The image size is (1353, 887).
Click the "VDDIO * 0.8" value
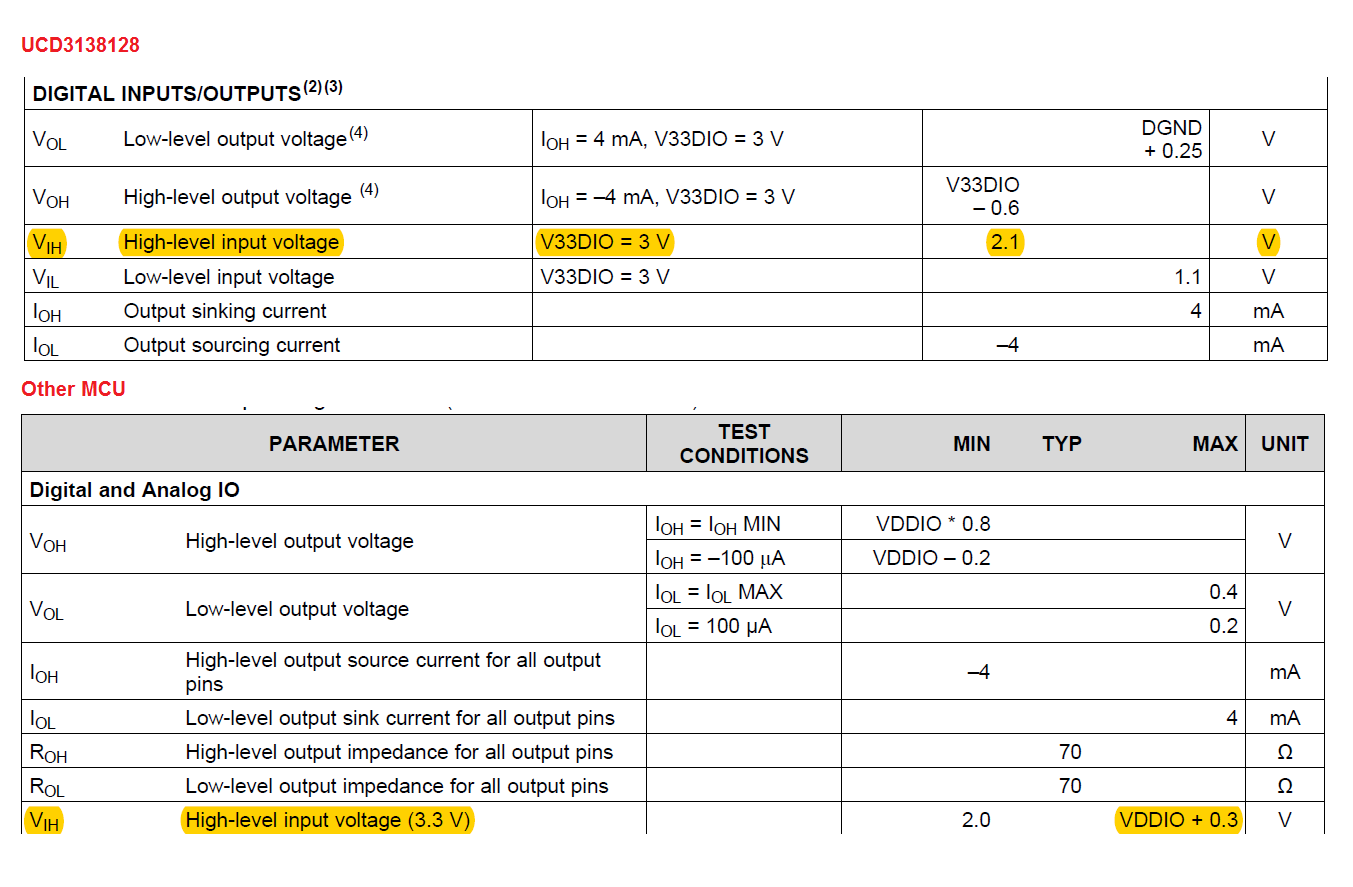pyautogui.click(x=933, y=524)
